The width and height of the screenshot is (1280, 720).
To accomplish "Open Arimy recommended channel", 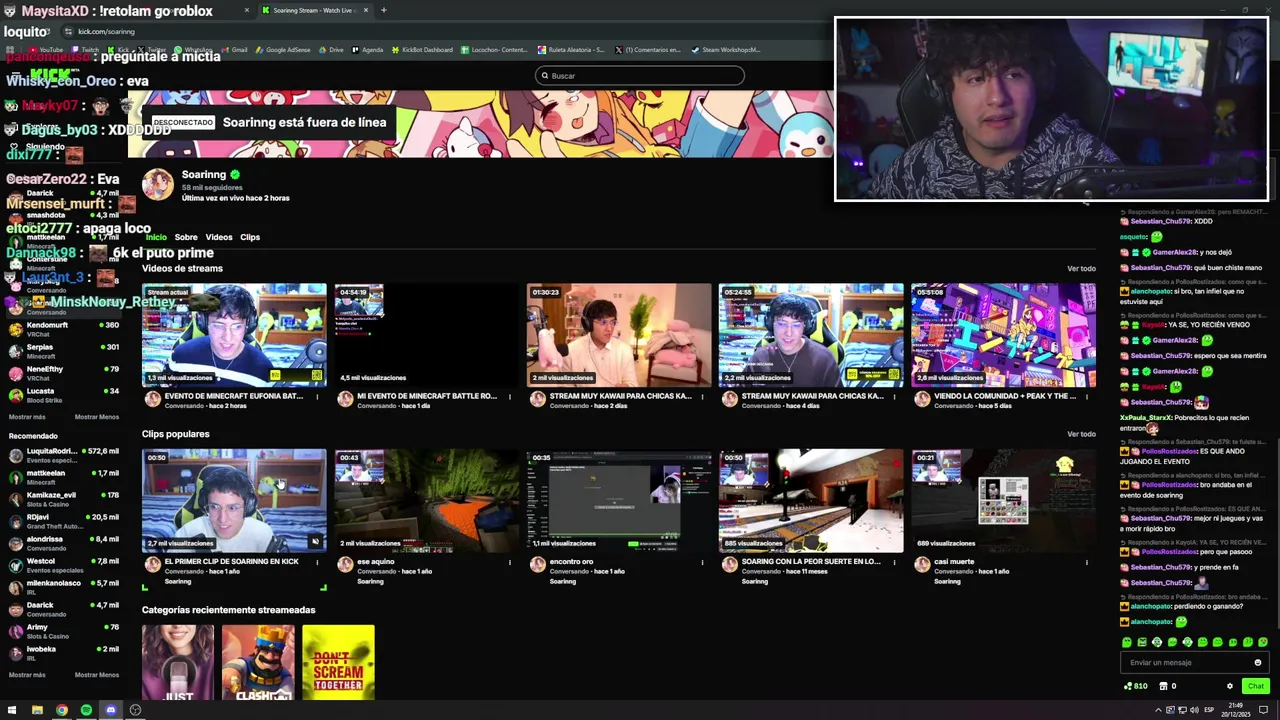I will click(x=64, y=631).
